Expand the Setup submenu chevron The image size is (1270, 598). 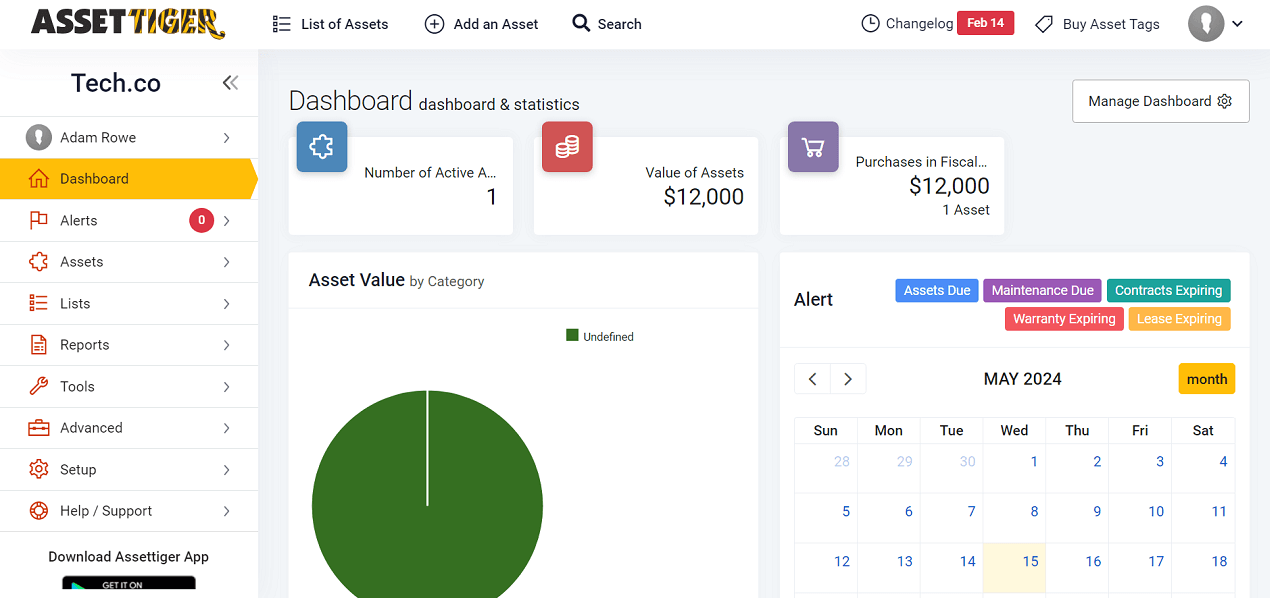226,470
